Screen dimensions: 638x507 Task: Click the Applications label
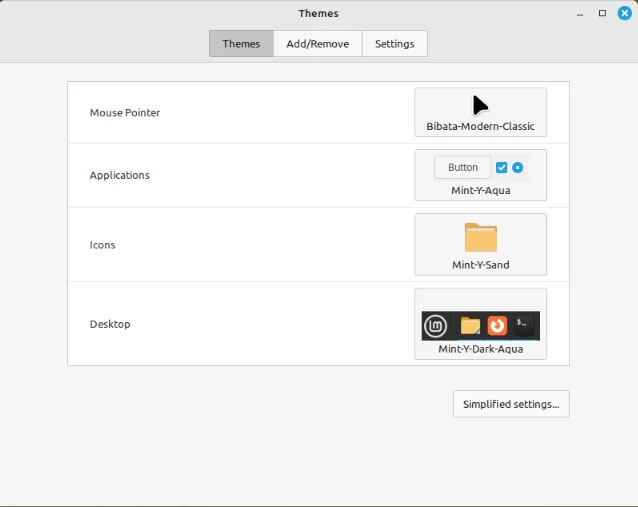coord(120,175)
